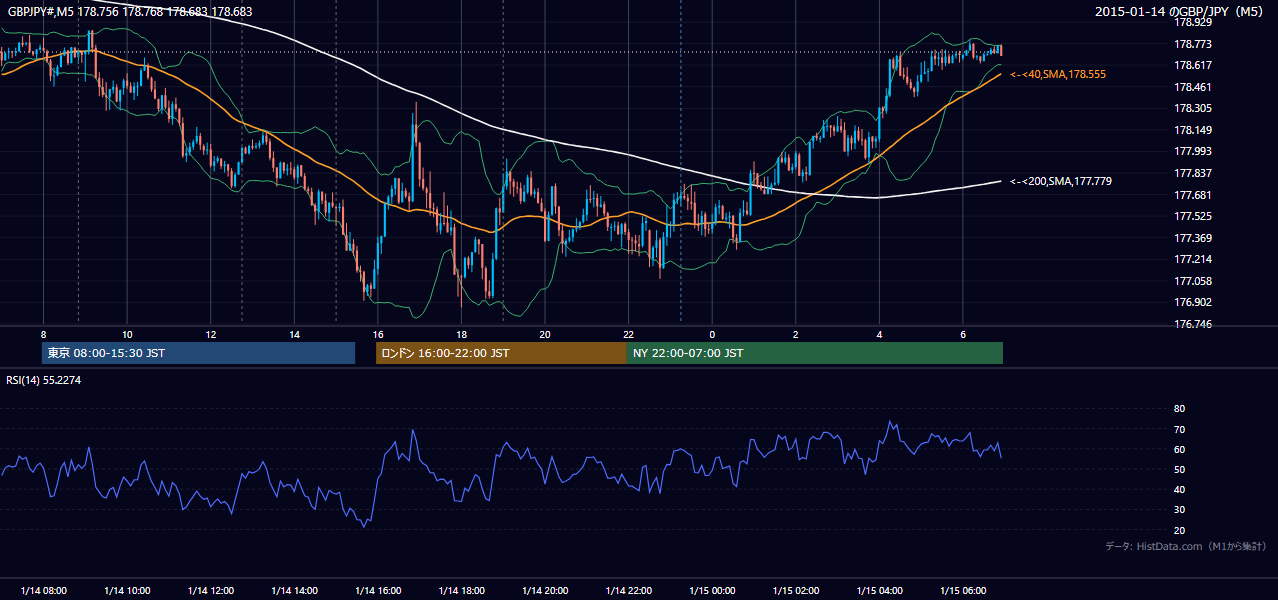Screen dimensions: 1278x600
Task: Select the 40 SMA 178.555 label
Action: [1058, 75]
